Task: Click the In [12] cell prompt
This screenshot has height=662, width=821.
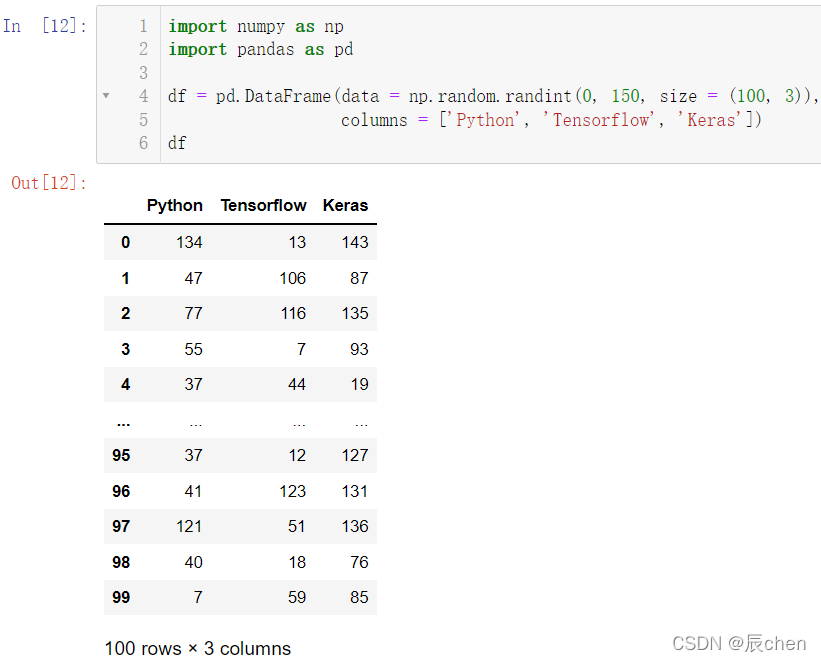Action: [45, 26]
